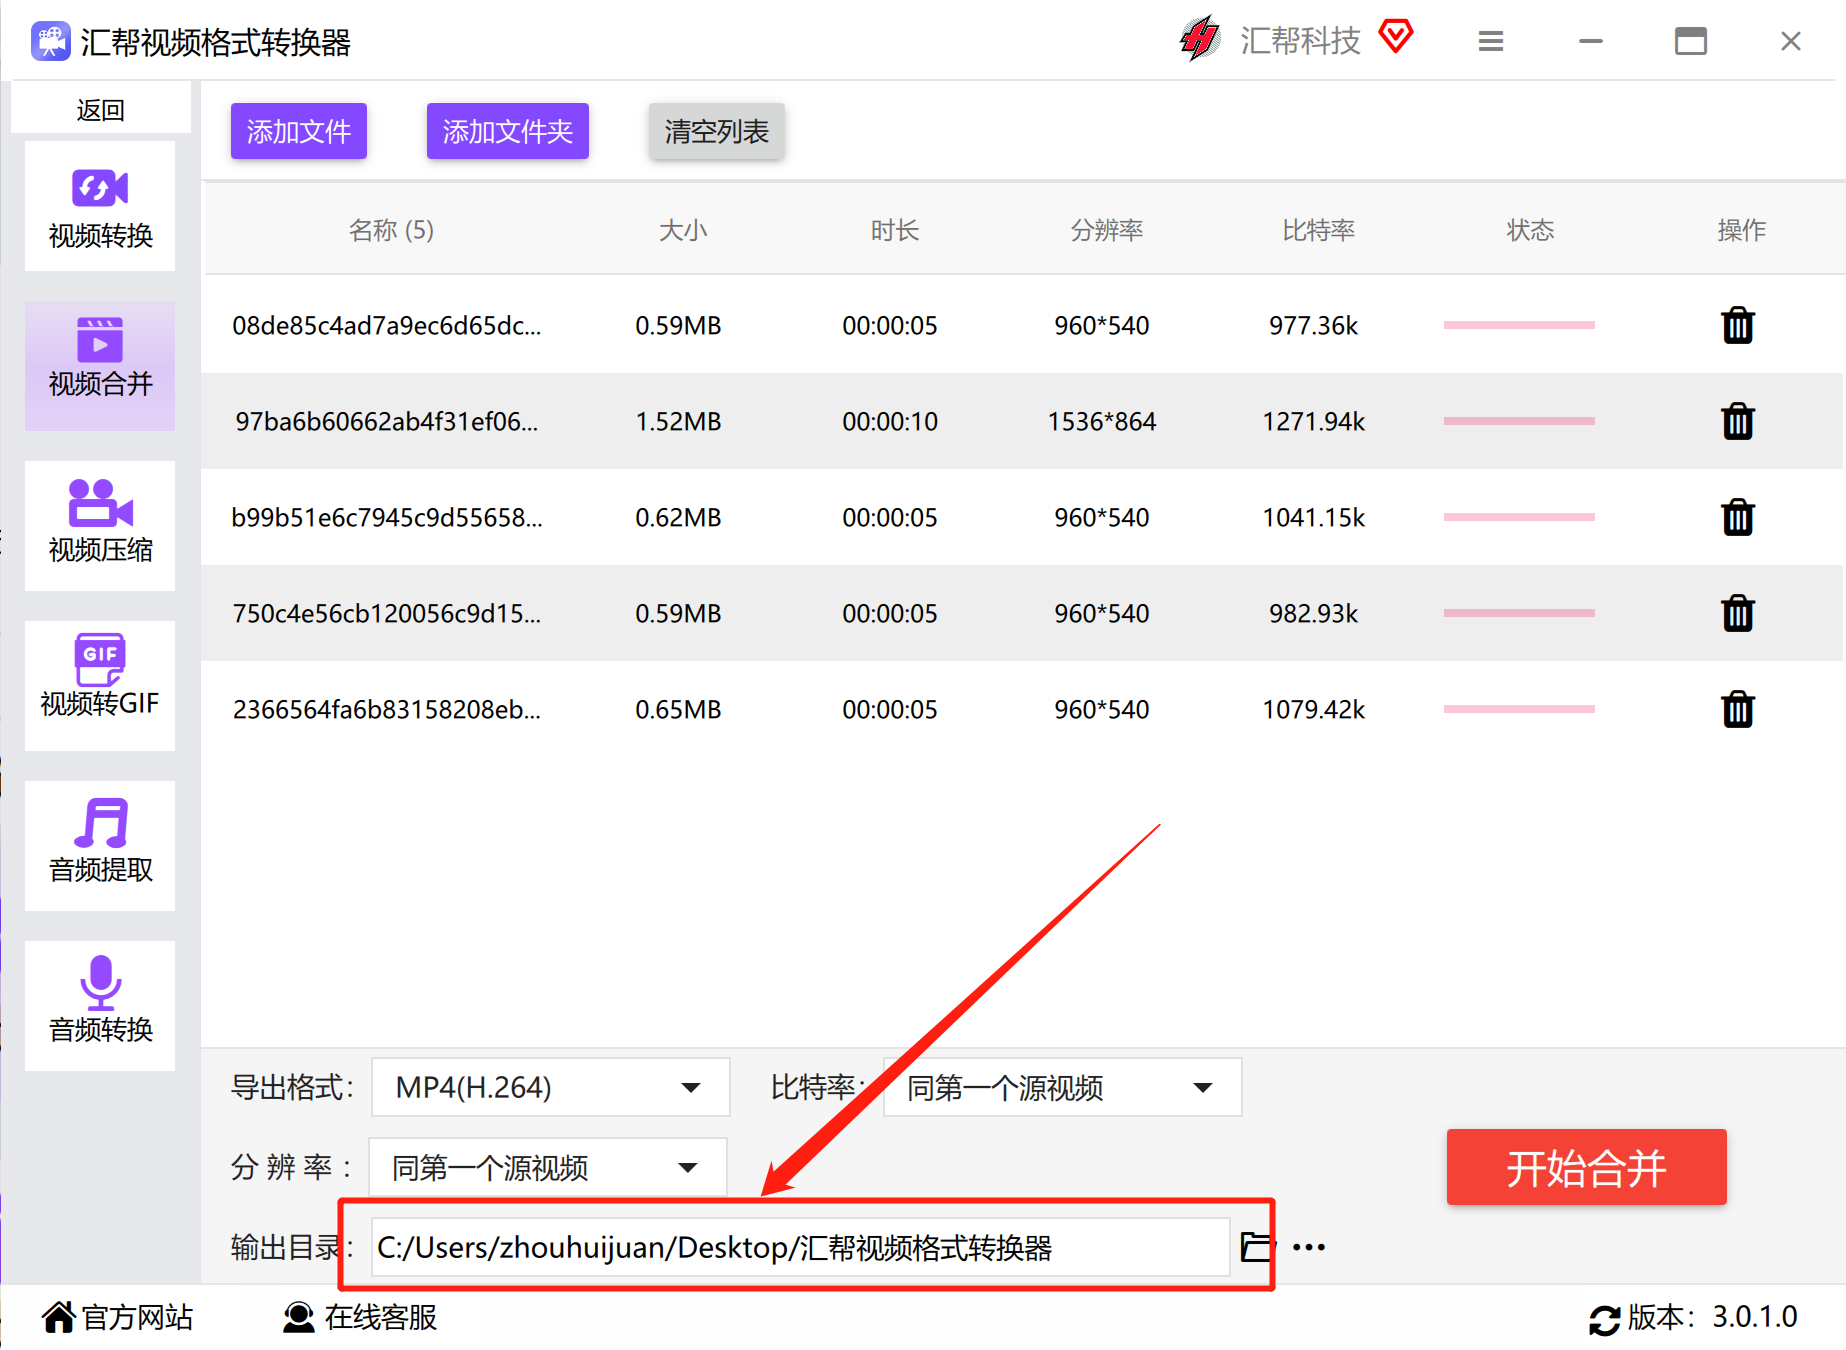This screenshot has height=1350, width=1846.
Task: Delete the 08de85c4ad7a9ec6d65dc file row
Action: (1738, 325)
